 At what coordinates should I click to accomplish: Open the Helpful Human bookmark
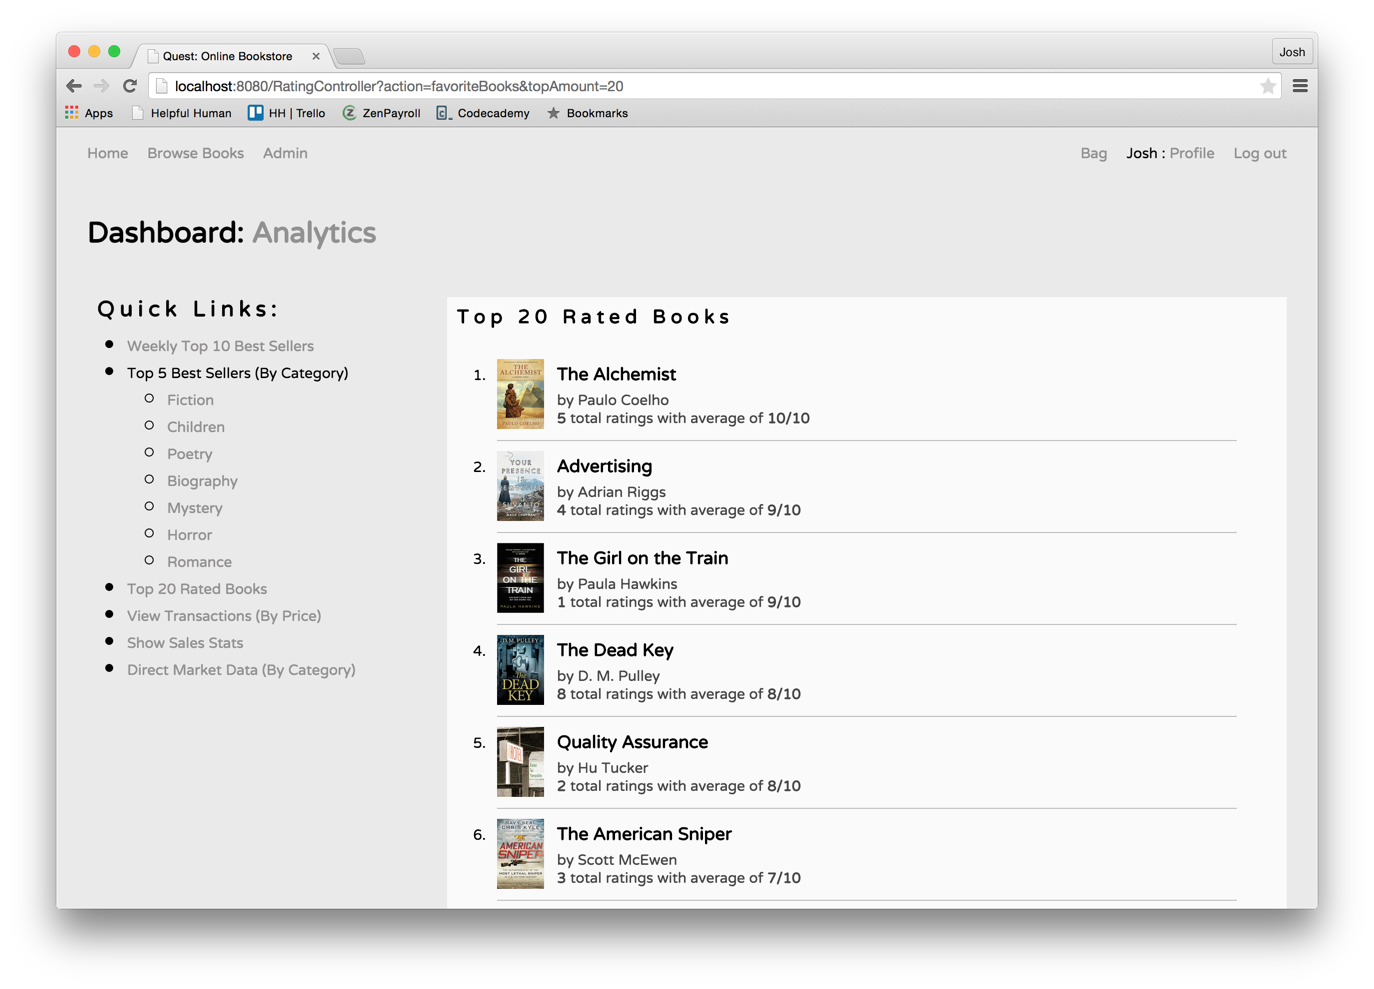tap(182, 113)
